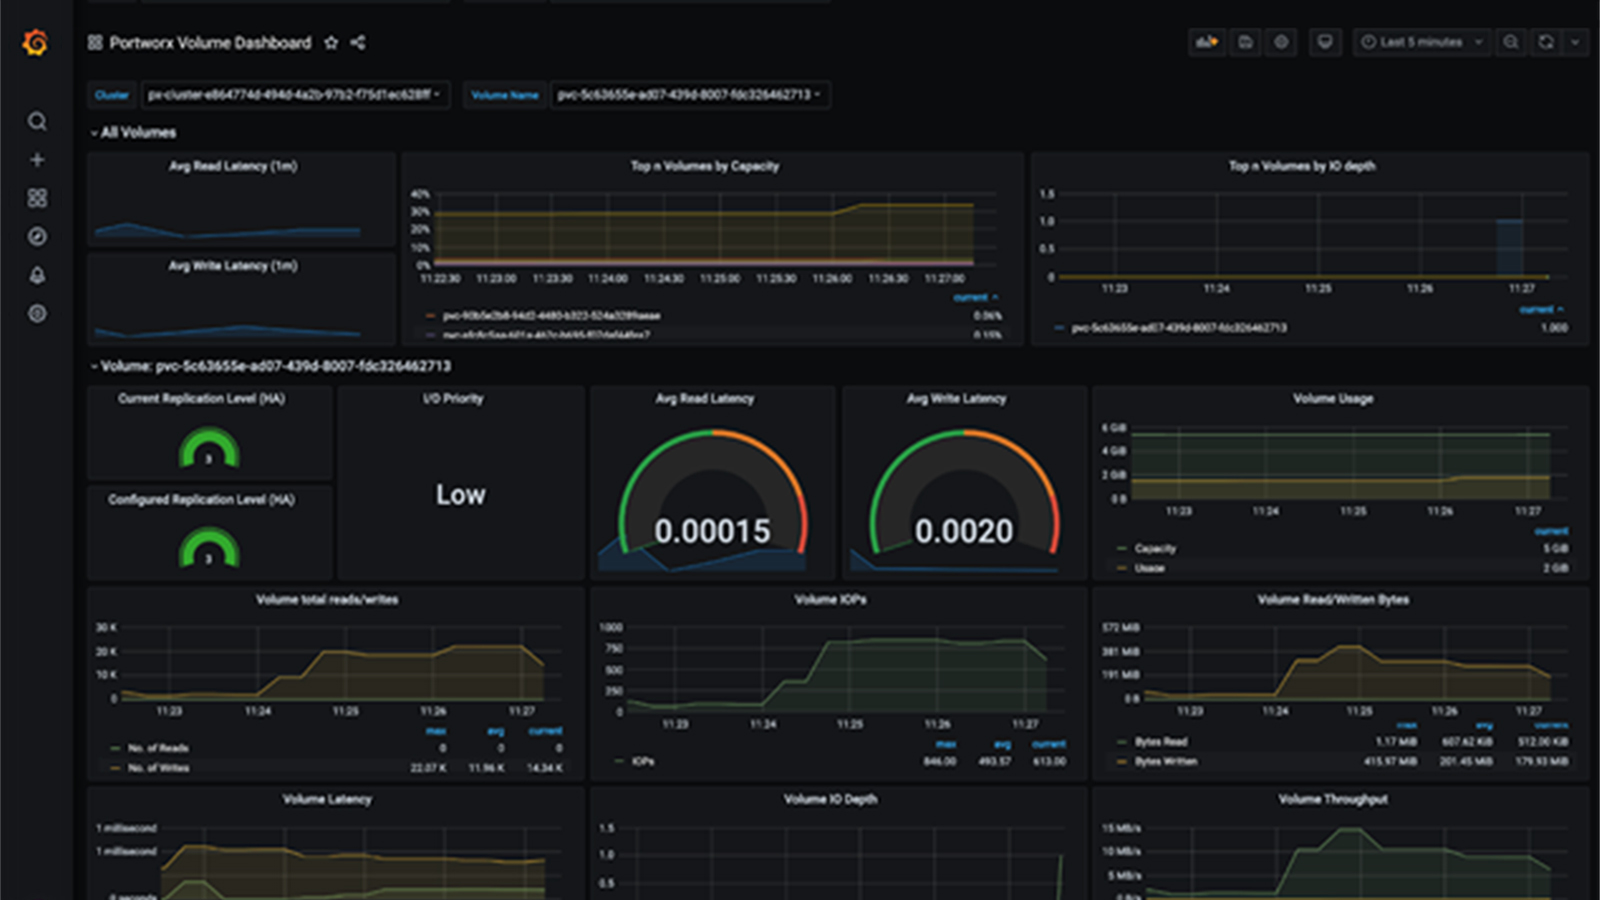Open the Grafana home logo
This screenshot has height=900, width=1600.
point(36,43)
